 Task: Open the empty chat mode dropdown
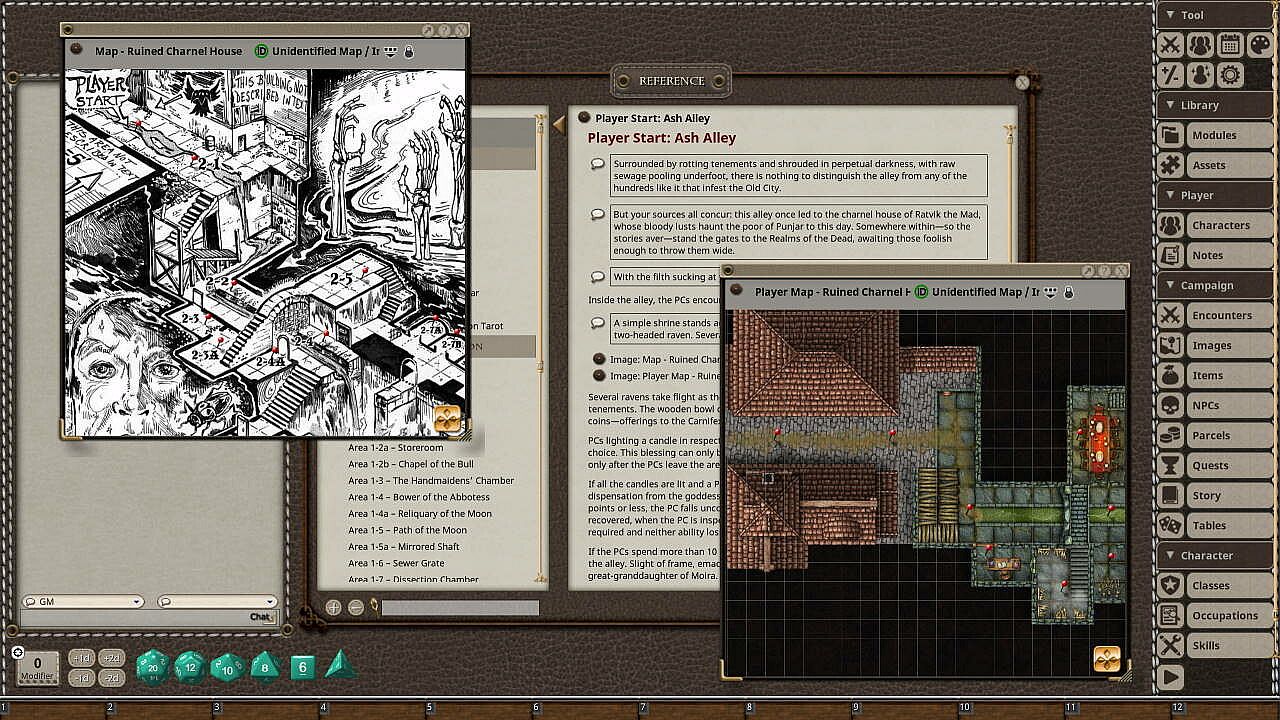(x=216, y=602)
